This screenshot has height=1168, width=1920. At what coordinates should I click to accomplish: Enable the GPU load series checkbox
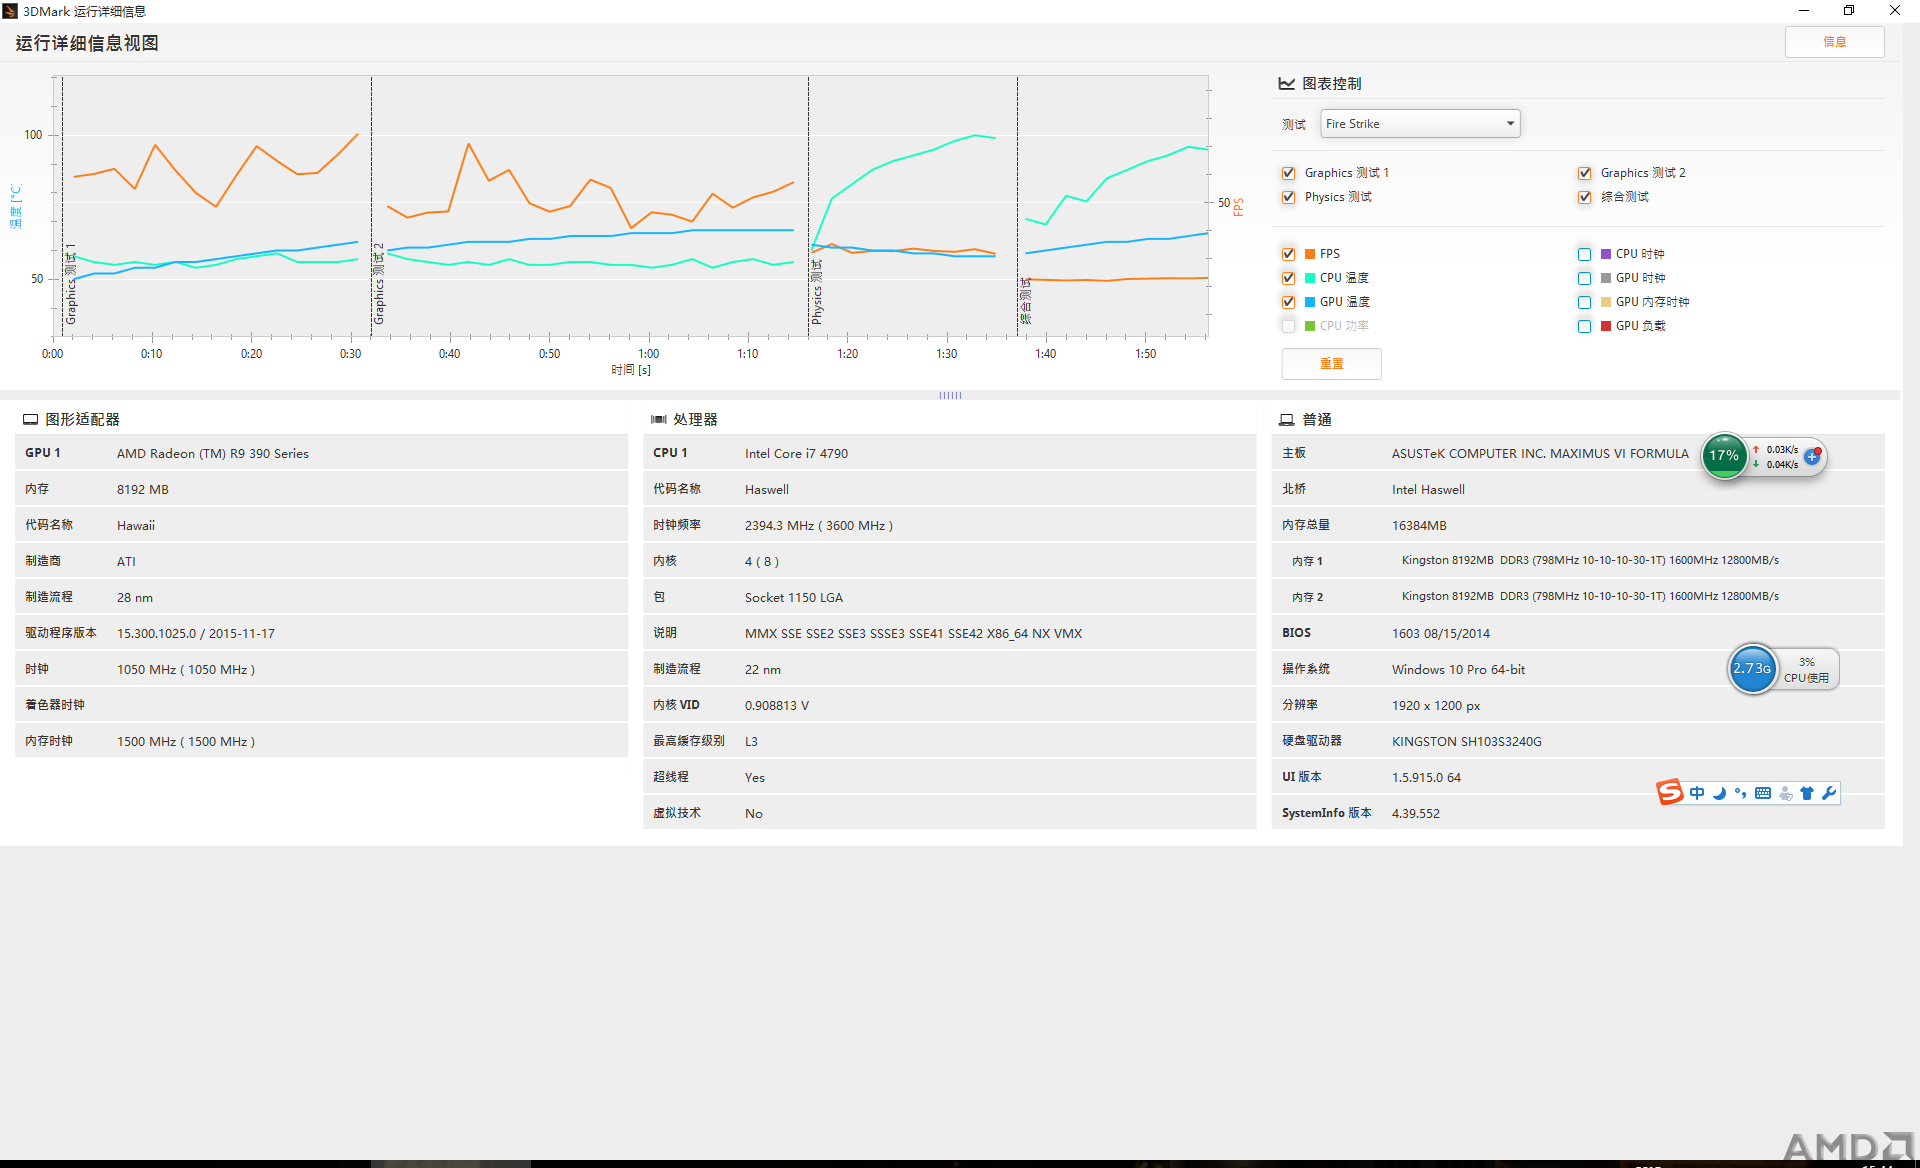click(x=1584, y=326)
